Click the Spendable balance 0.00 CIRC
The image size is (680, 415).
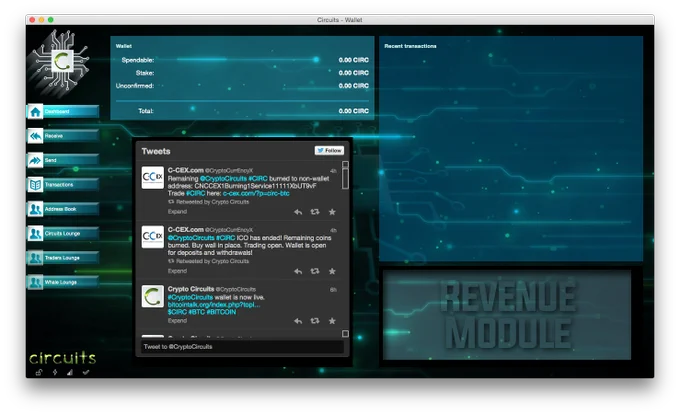353,60
